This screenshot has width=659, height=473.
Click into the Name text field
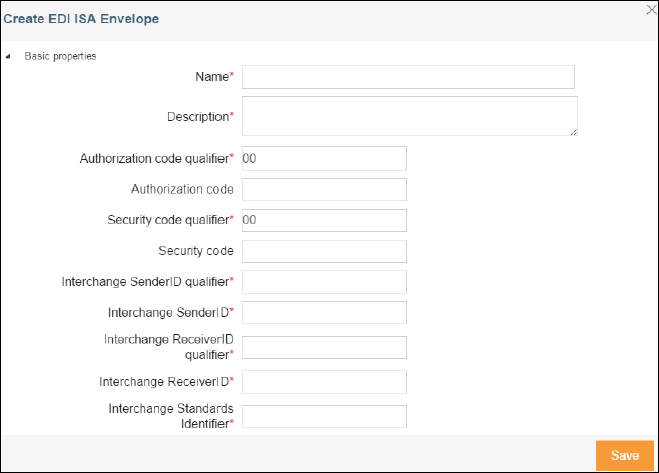pos(408,78)
